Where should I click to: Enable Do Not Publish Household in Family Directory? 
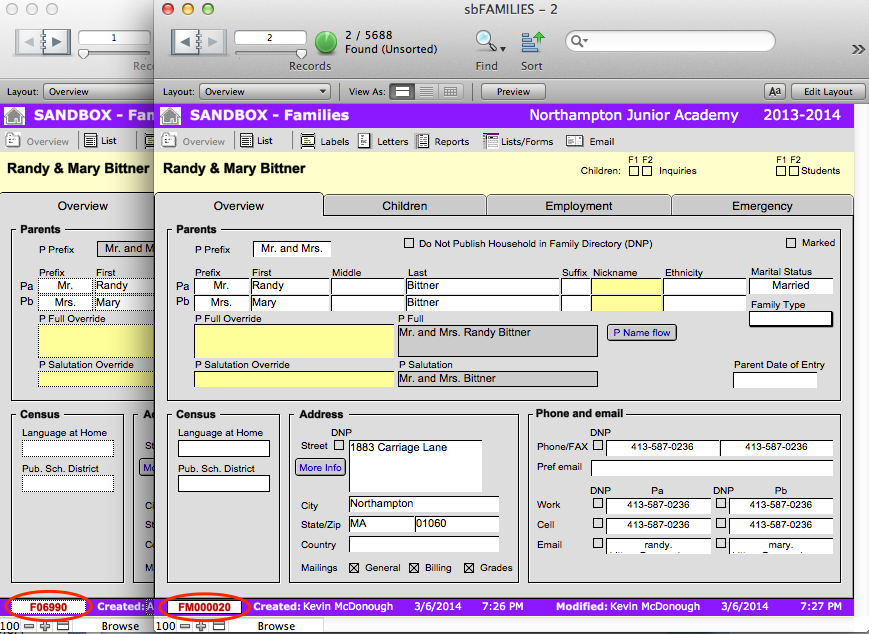click(409, 243)
